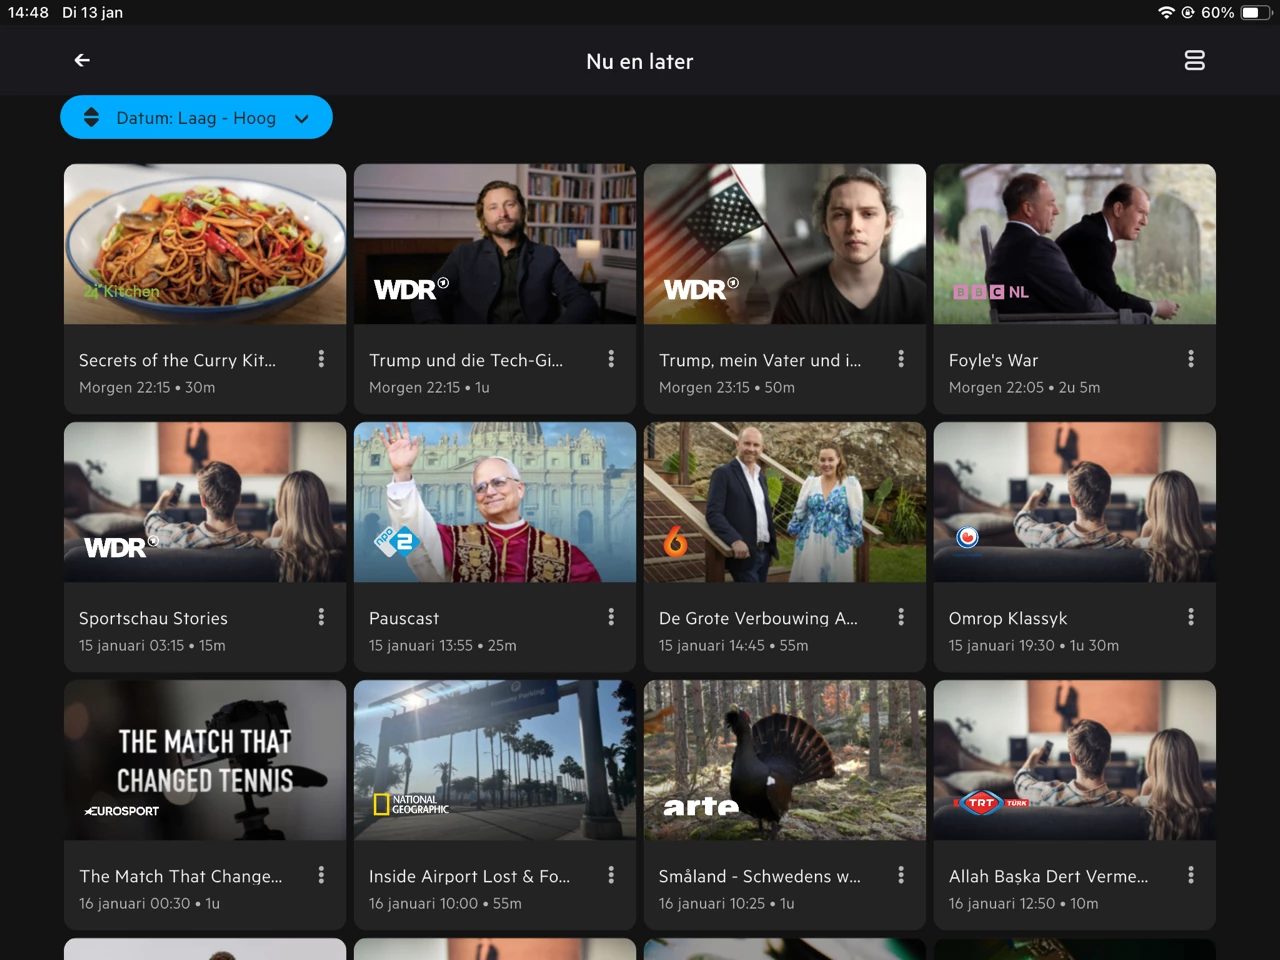
Task: Open options menu for Foyle's War
Action: (x=1191, y=359)
